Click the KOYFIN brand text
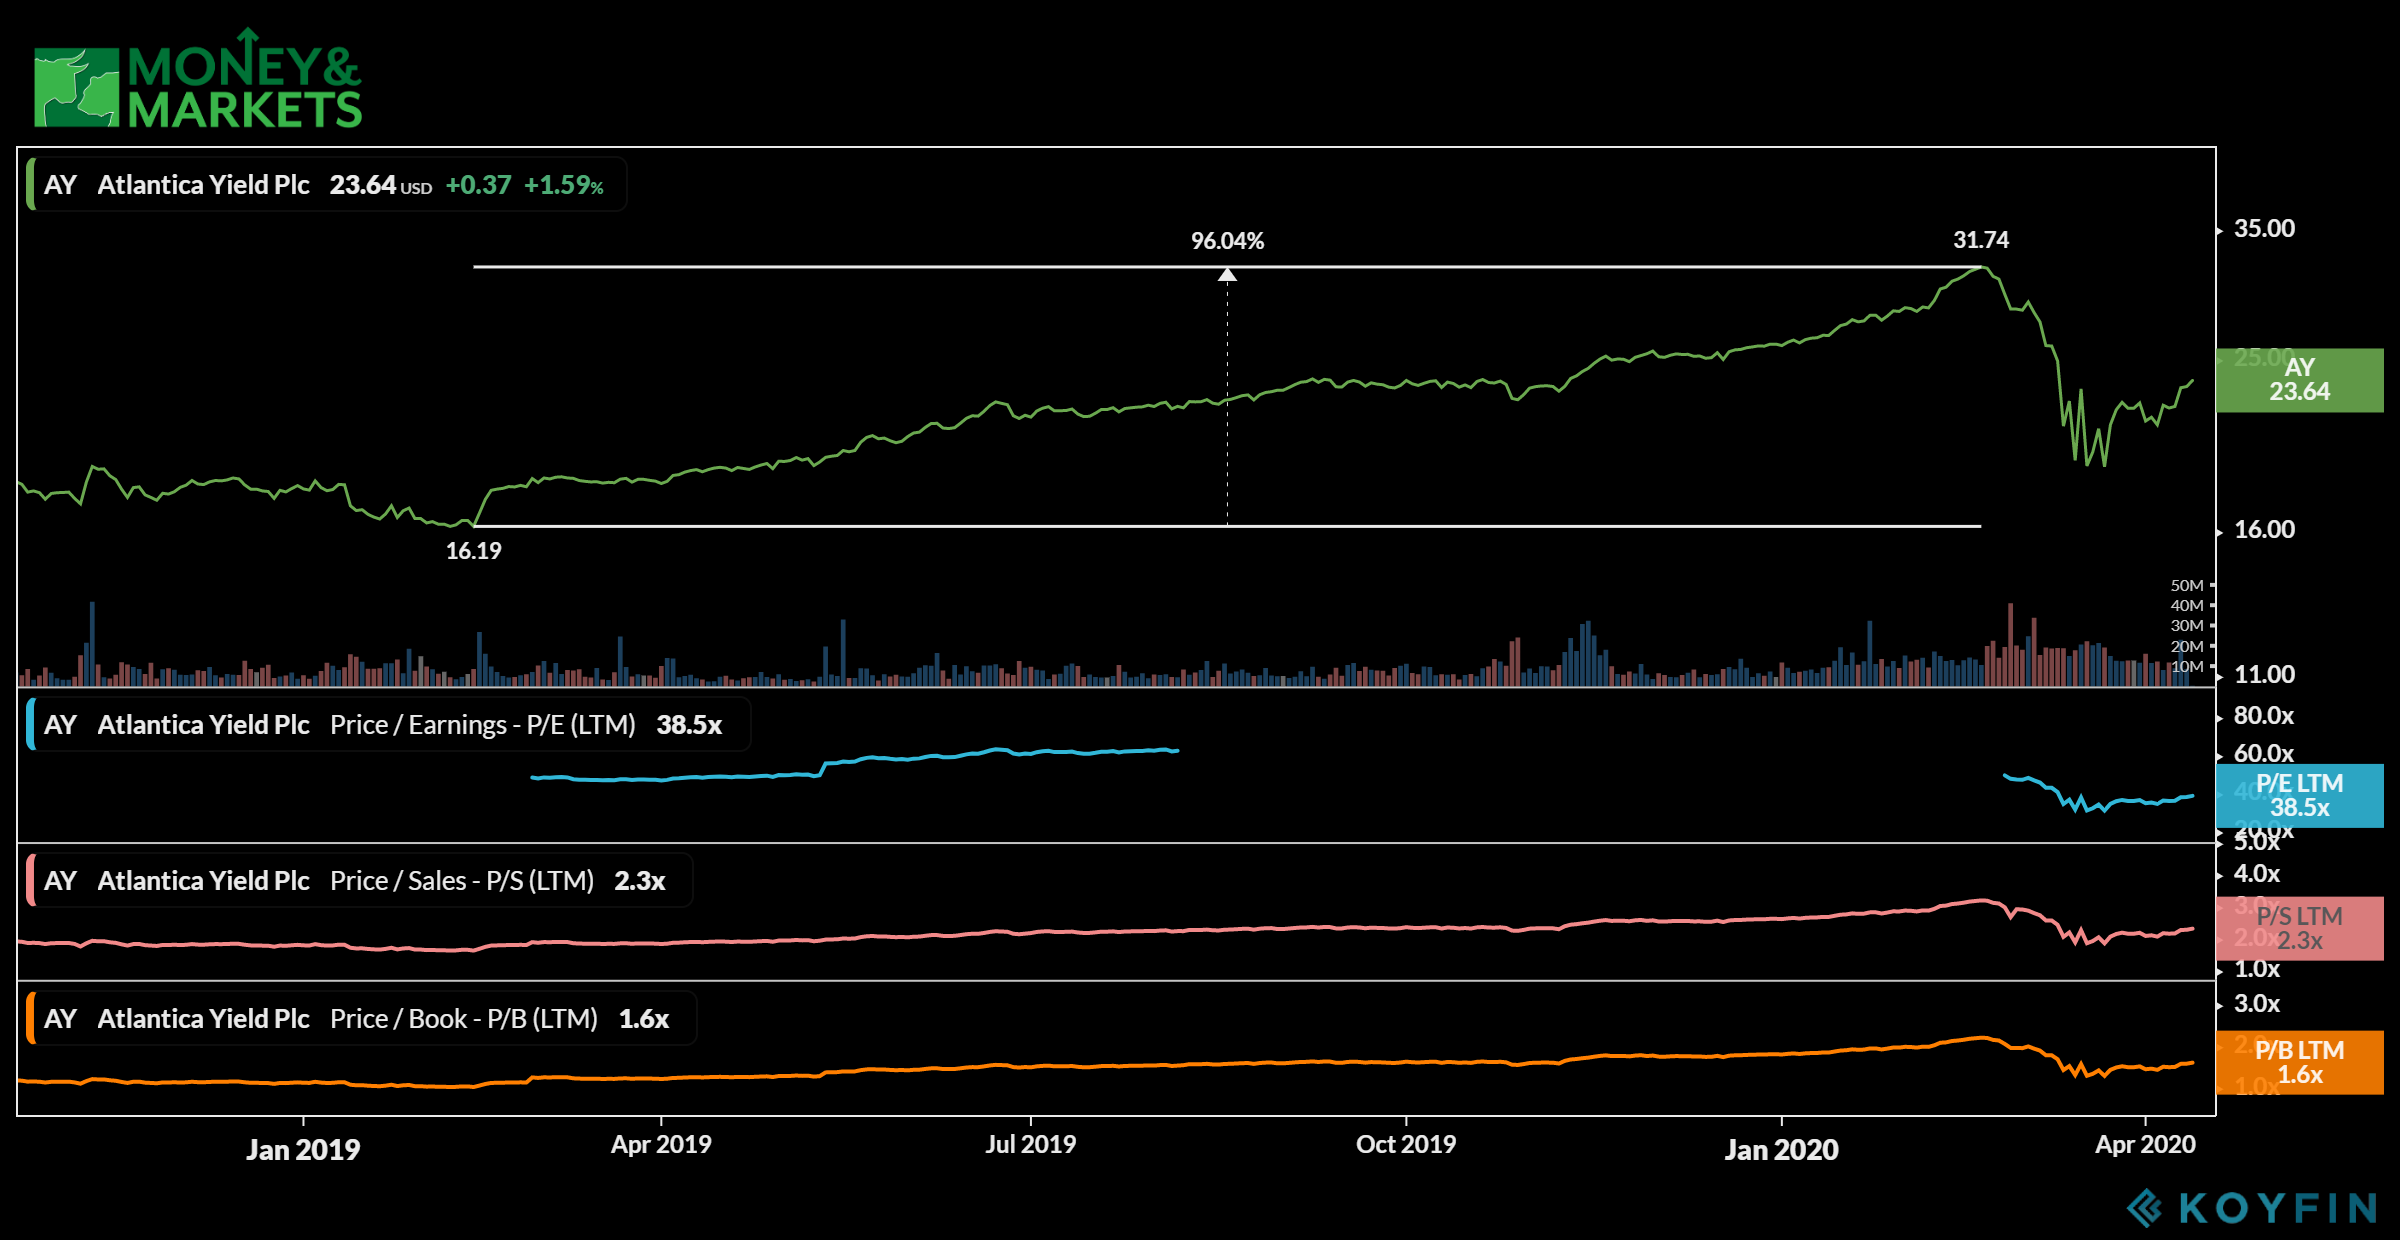2400x1240 pixels. pyautogui.click(x=2278, y=1208)
